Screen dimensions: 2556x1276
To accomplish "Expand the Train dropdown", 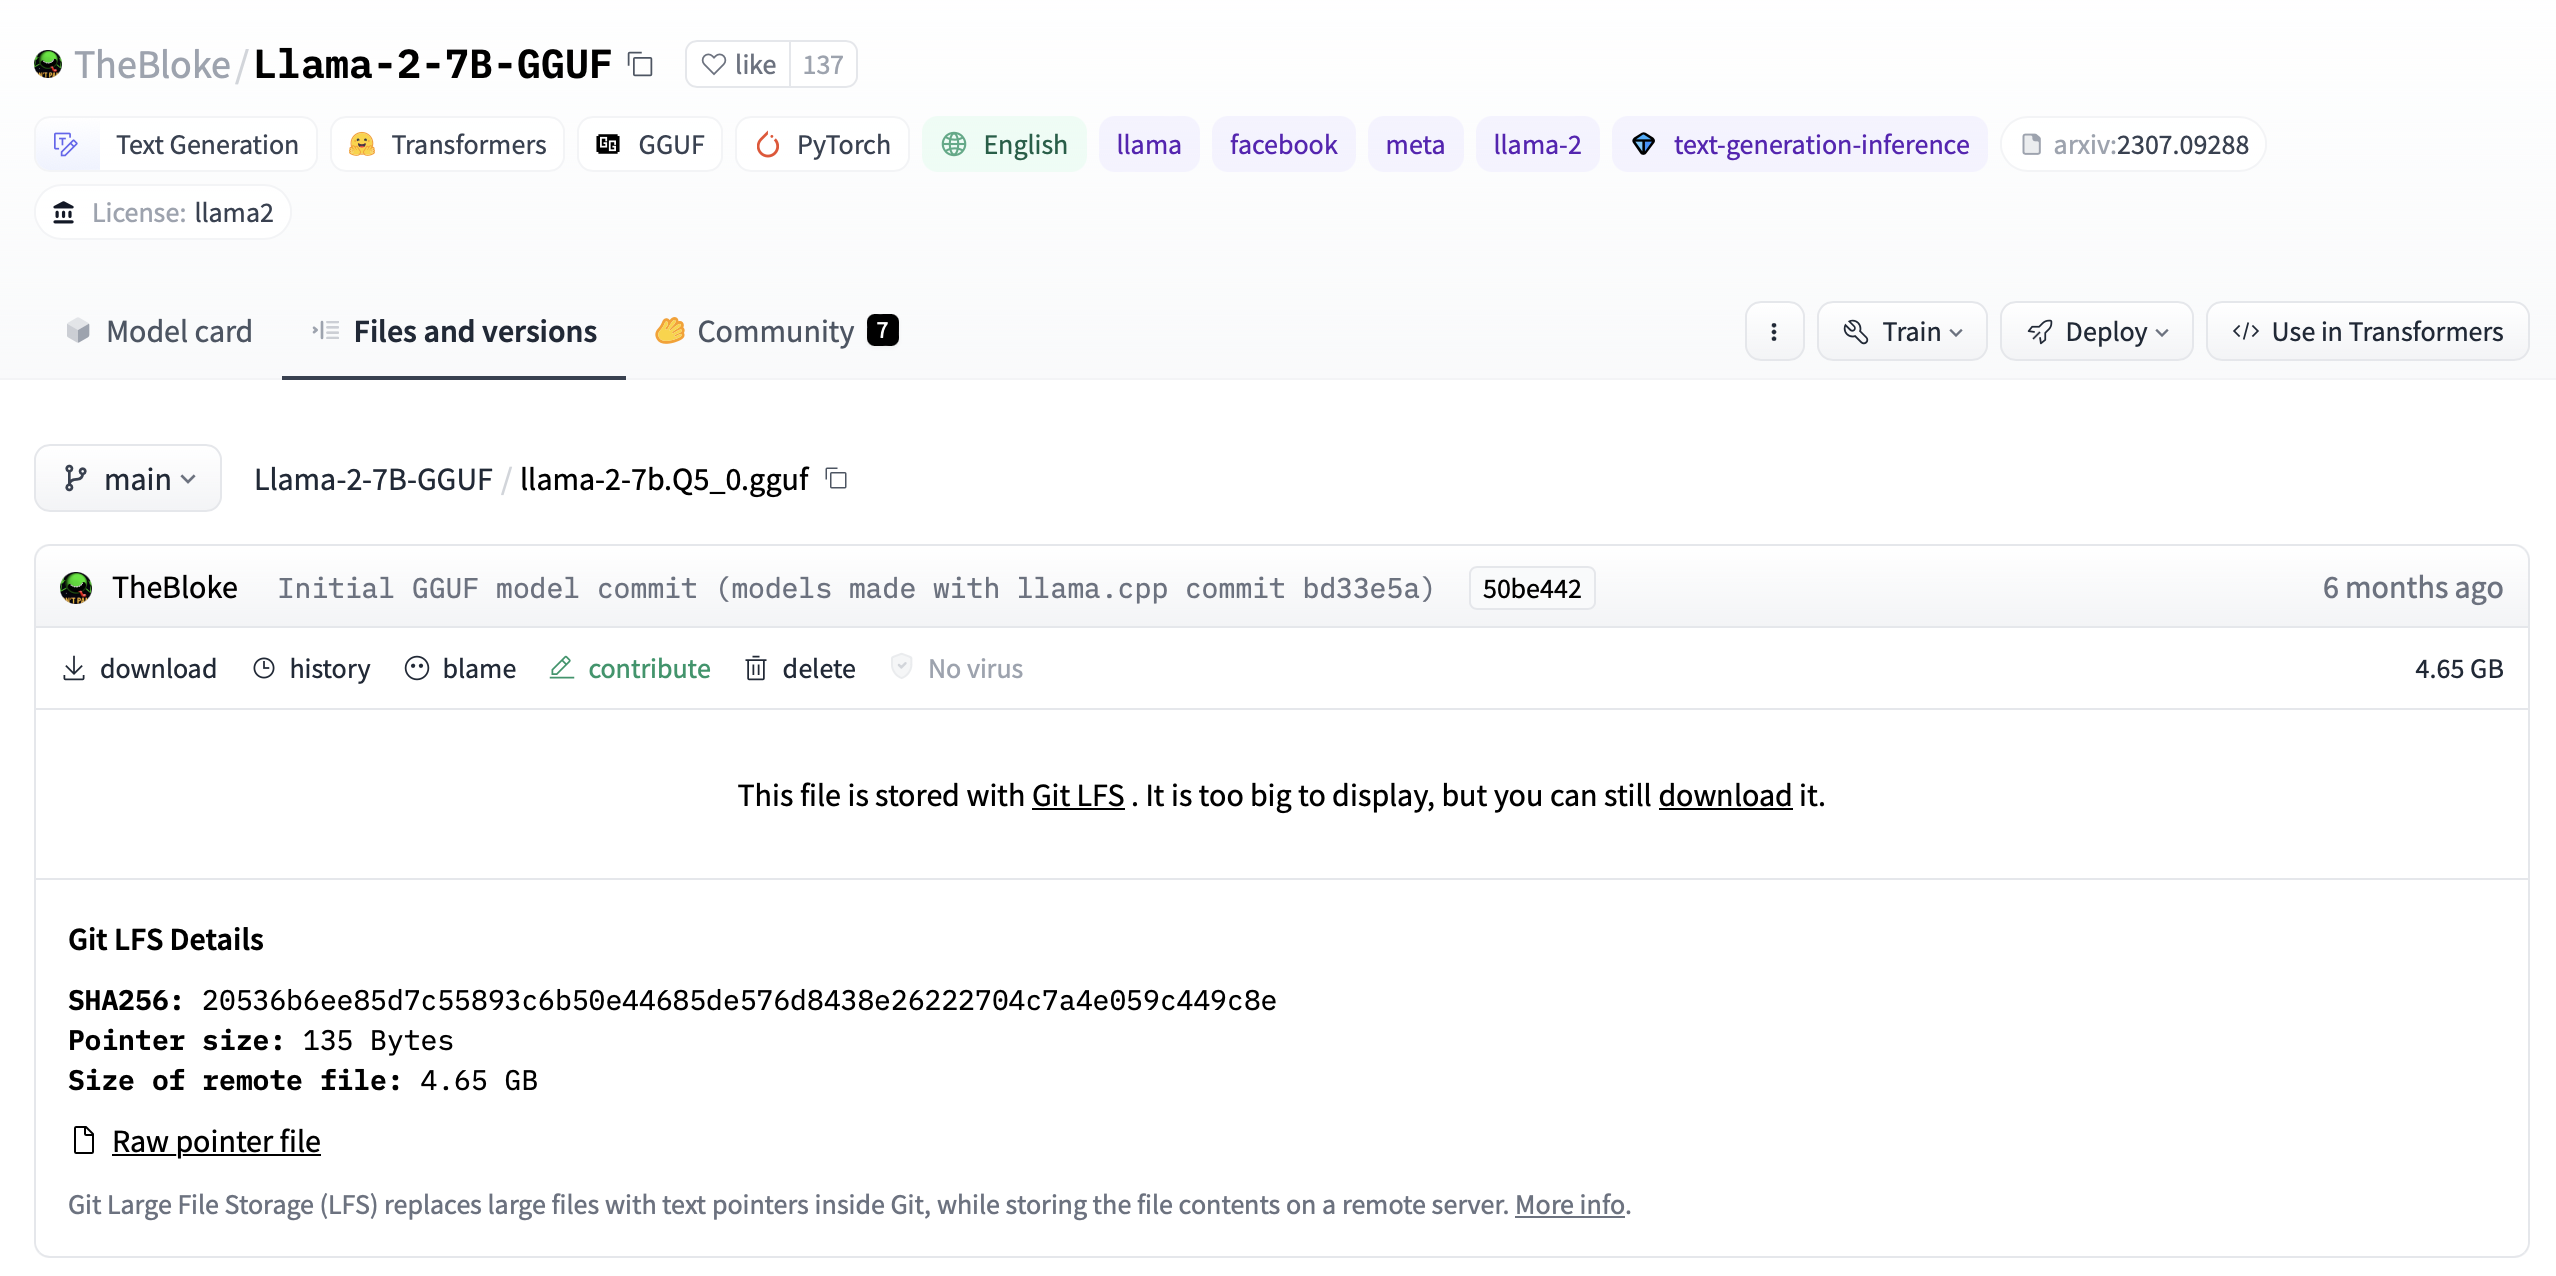I will pos(1902,332).
